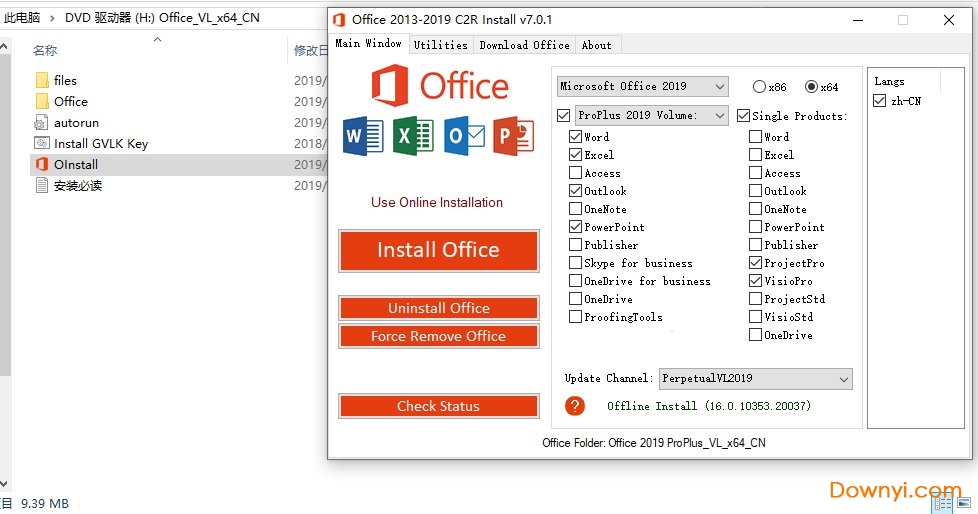Select the x86 architecture radio button

(759, 87)
